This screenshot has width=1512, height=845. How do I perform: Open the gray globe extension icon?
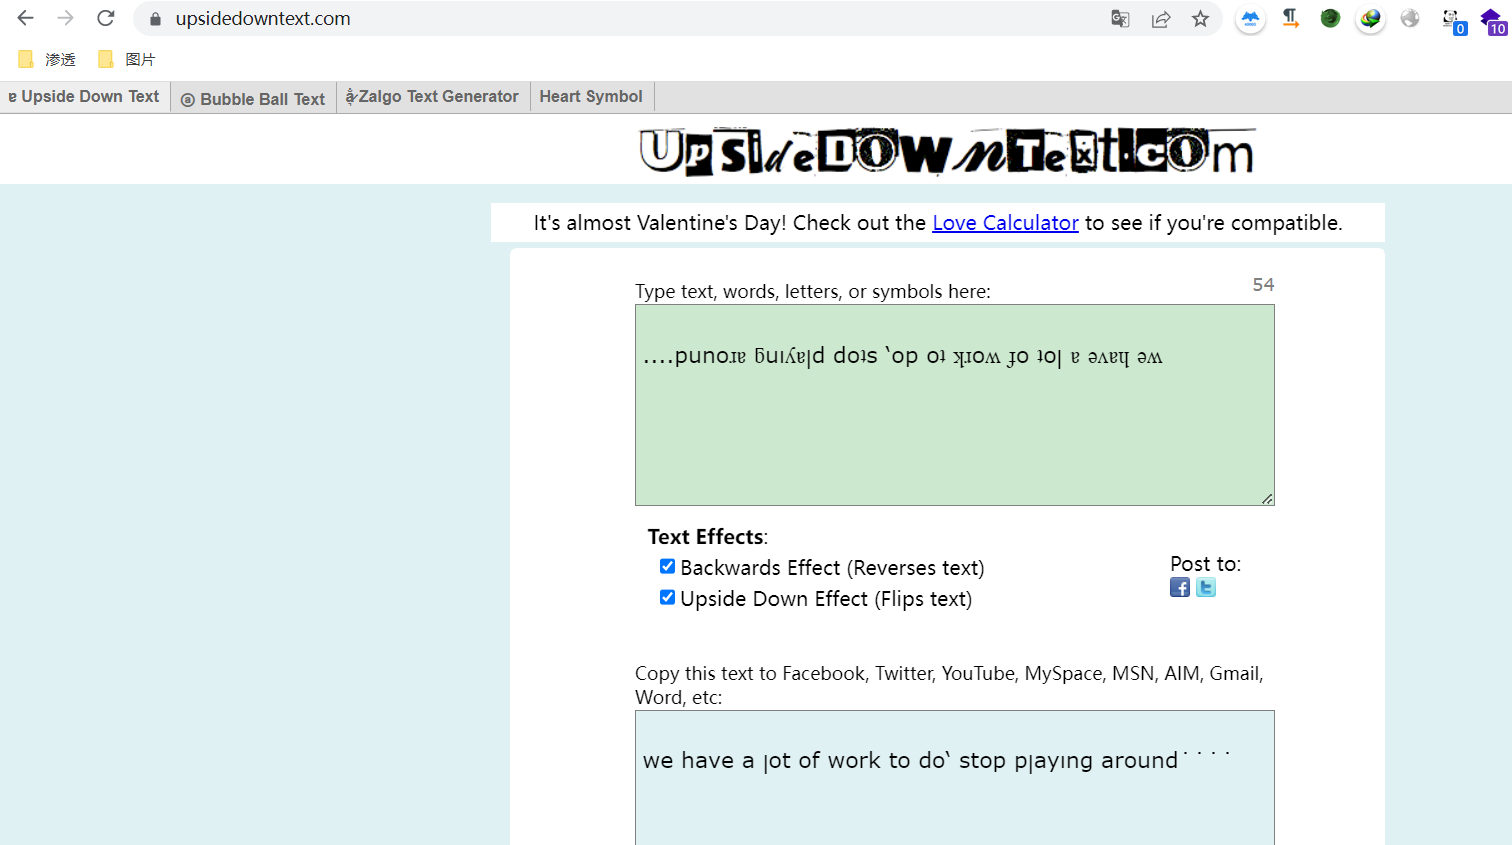1410,18
